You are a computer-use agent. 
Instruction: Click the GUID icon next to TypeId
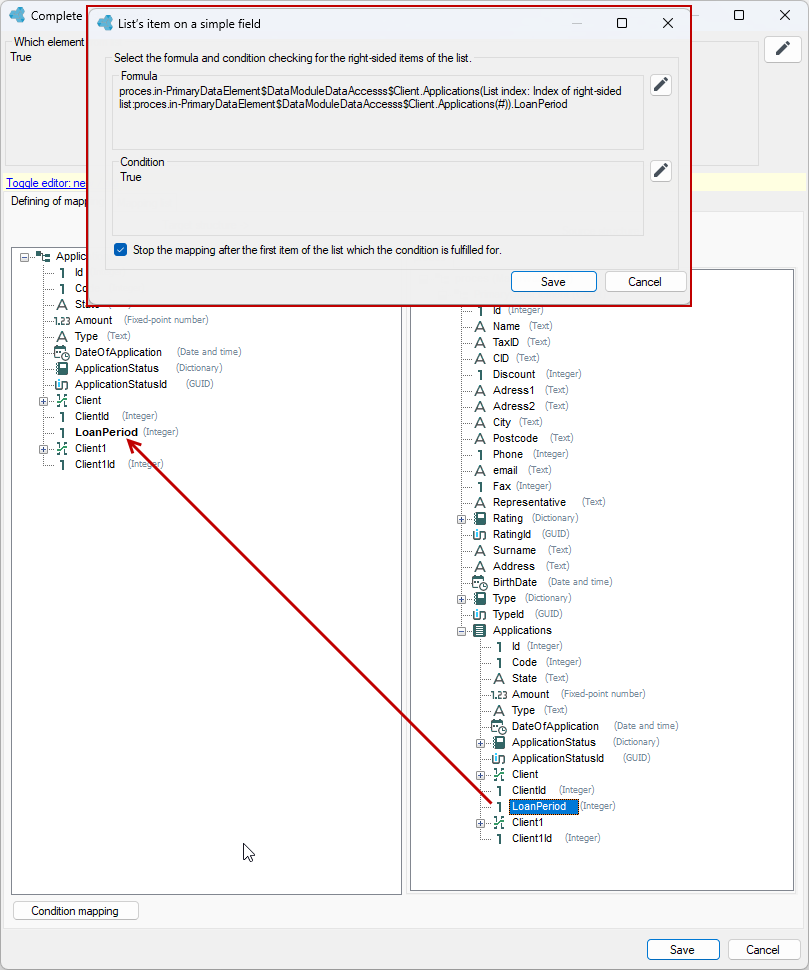tap(479, 614)
